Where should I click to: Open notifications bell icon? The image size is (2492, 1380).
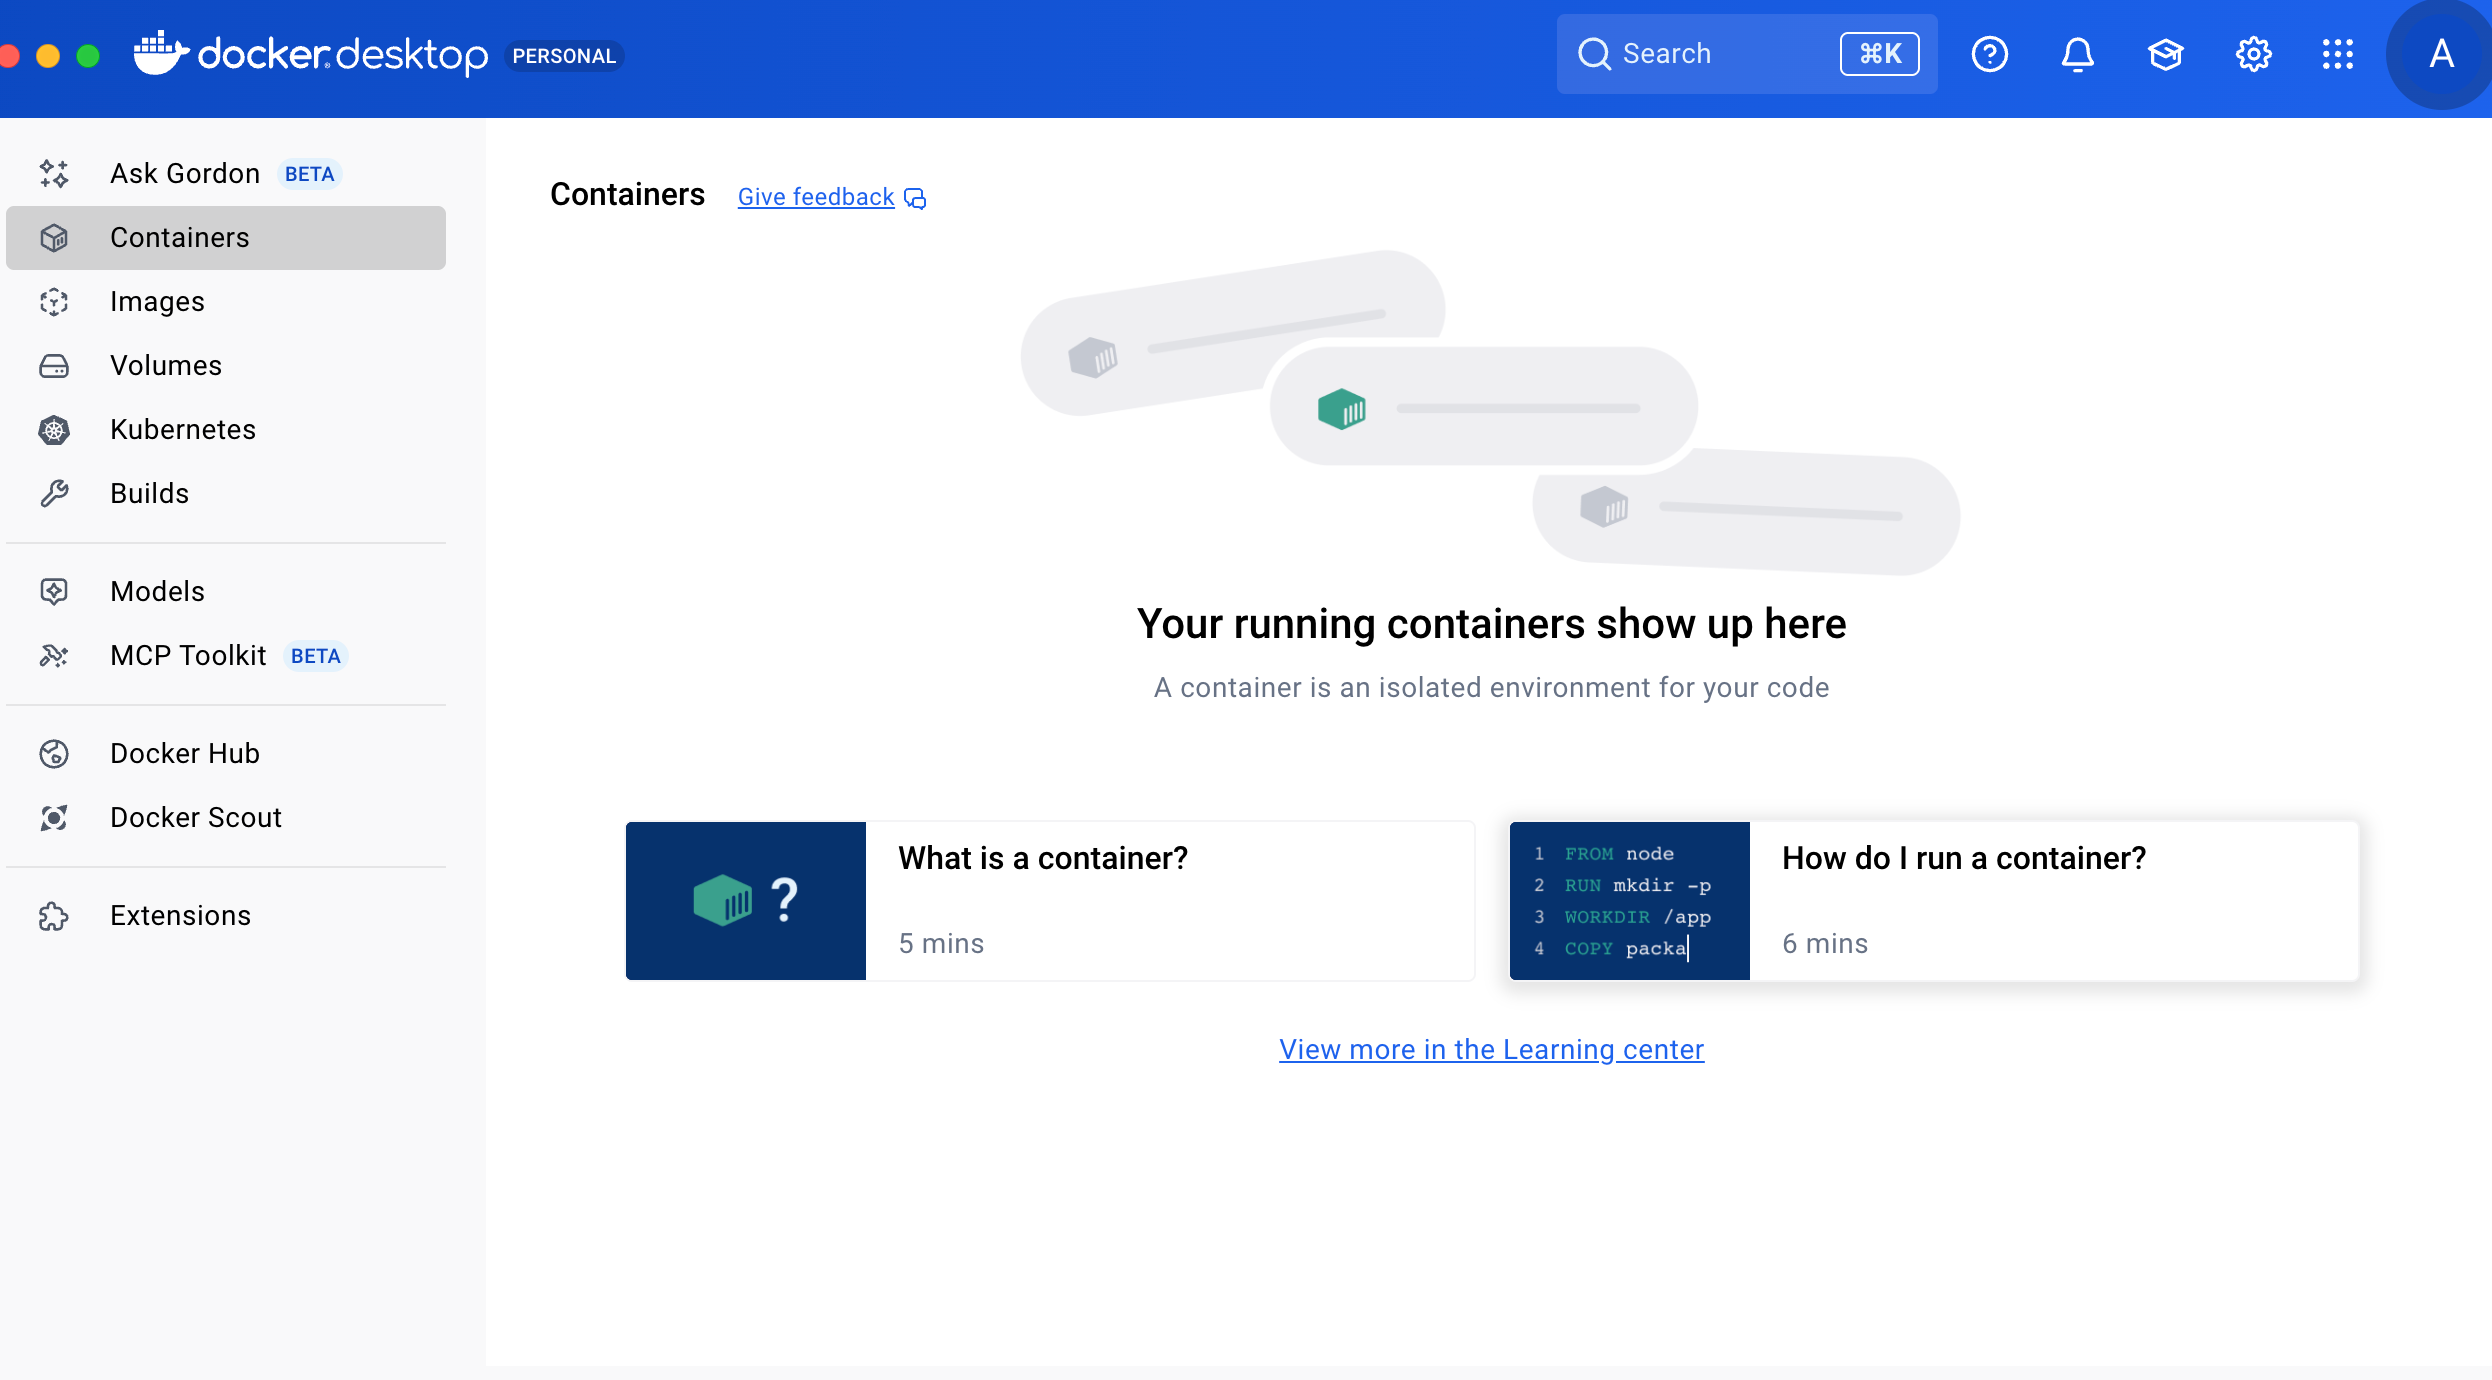[x=2077, y=54]
